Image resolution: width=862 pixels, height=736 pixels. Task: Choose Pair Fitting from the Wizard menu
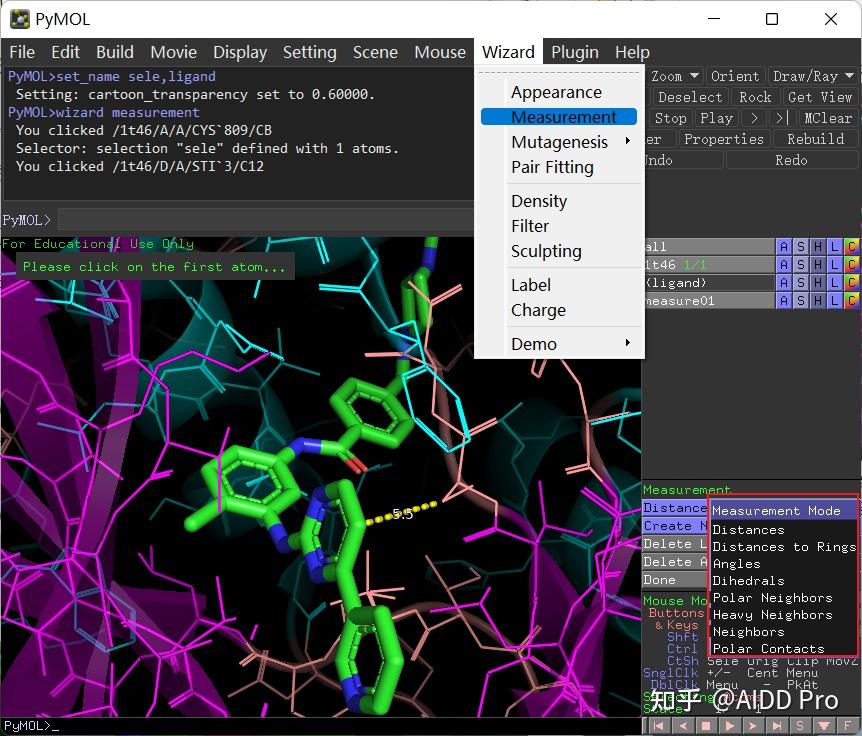click(x=552, y=167)
